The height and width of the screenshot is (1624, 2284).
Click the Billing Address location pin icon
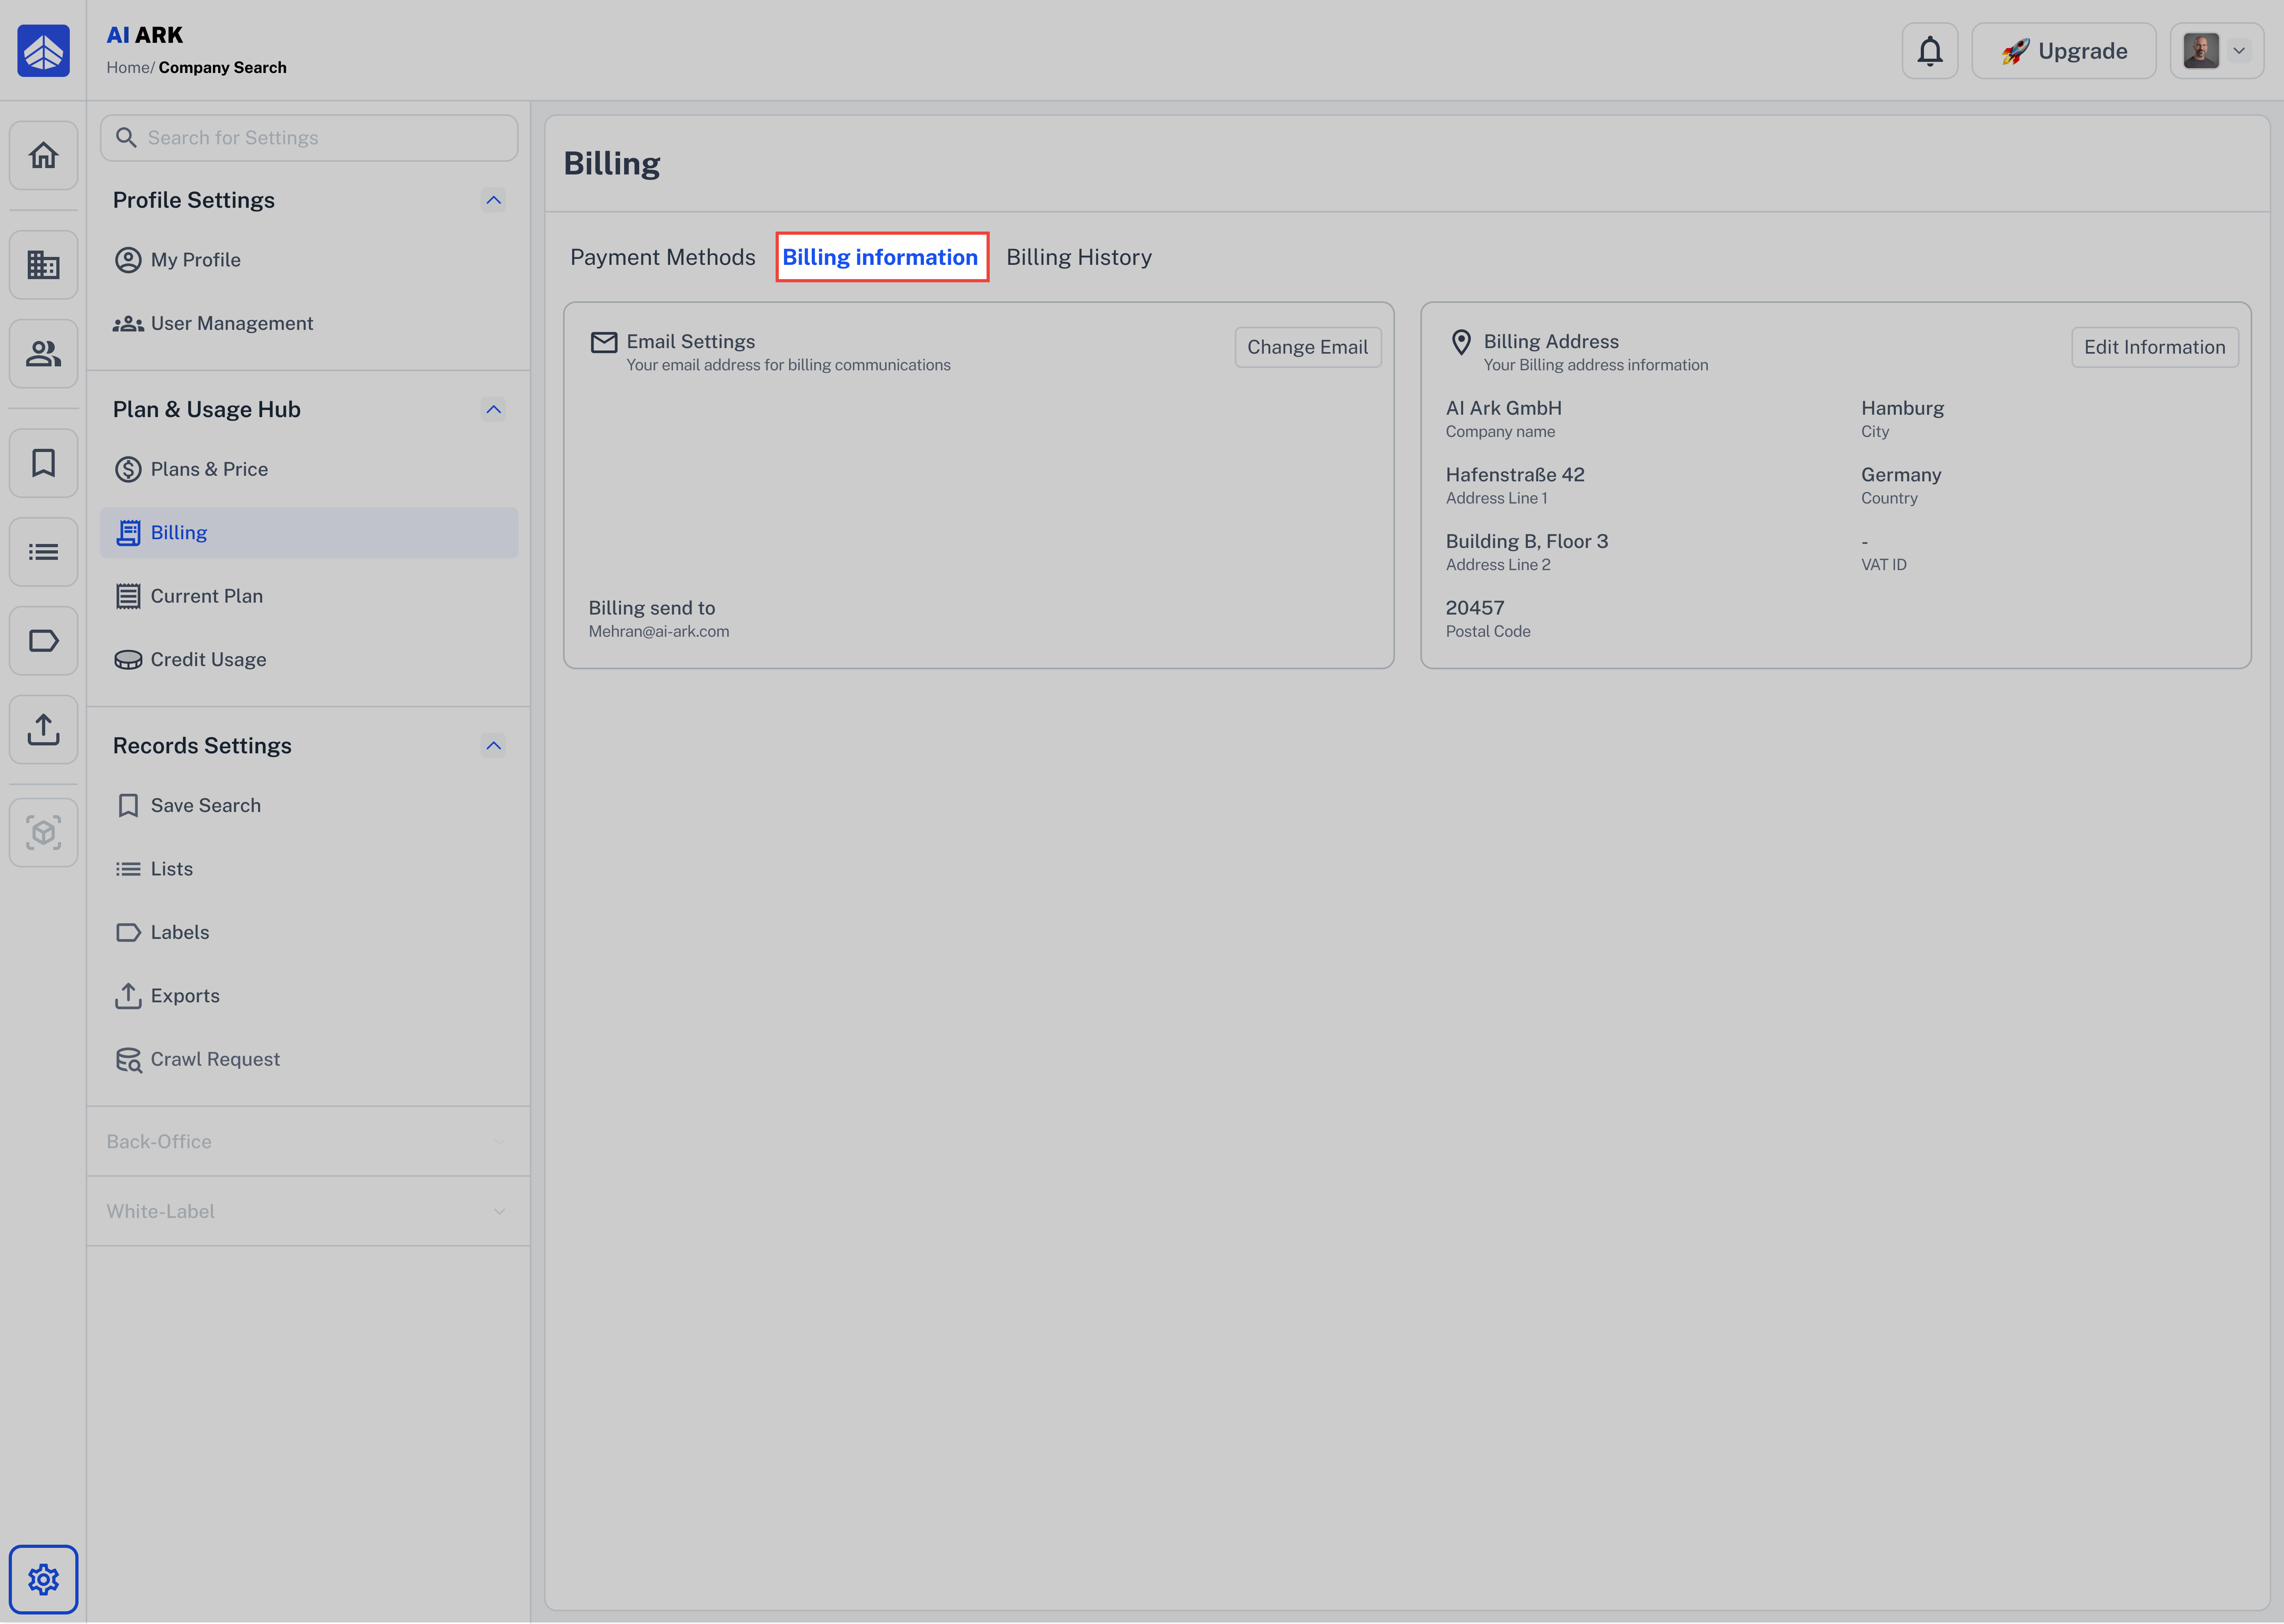(x=1461, y=343)
